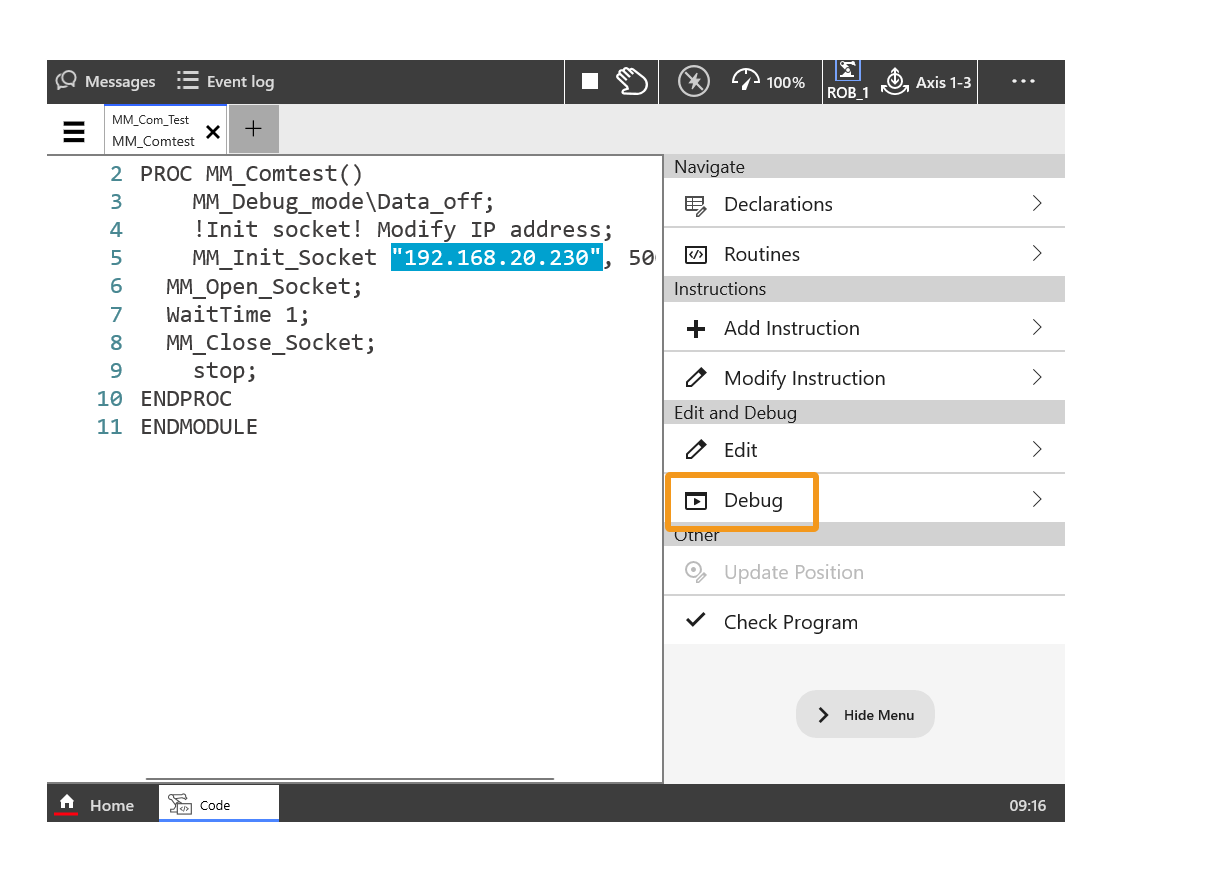Open the three-dot more options menu
Image resolution: width=1218 pixels, height=873 pixels.
click(1023, 82)
